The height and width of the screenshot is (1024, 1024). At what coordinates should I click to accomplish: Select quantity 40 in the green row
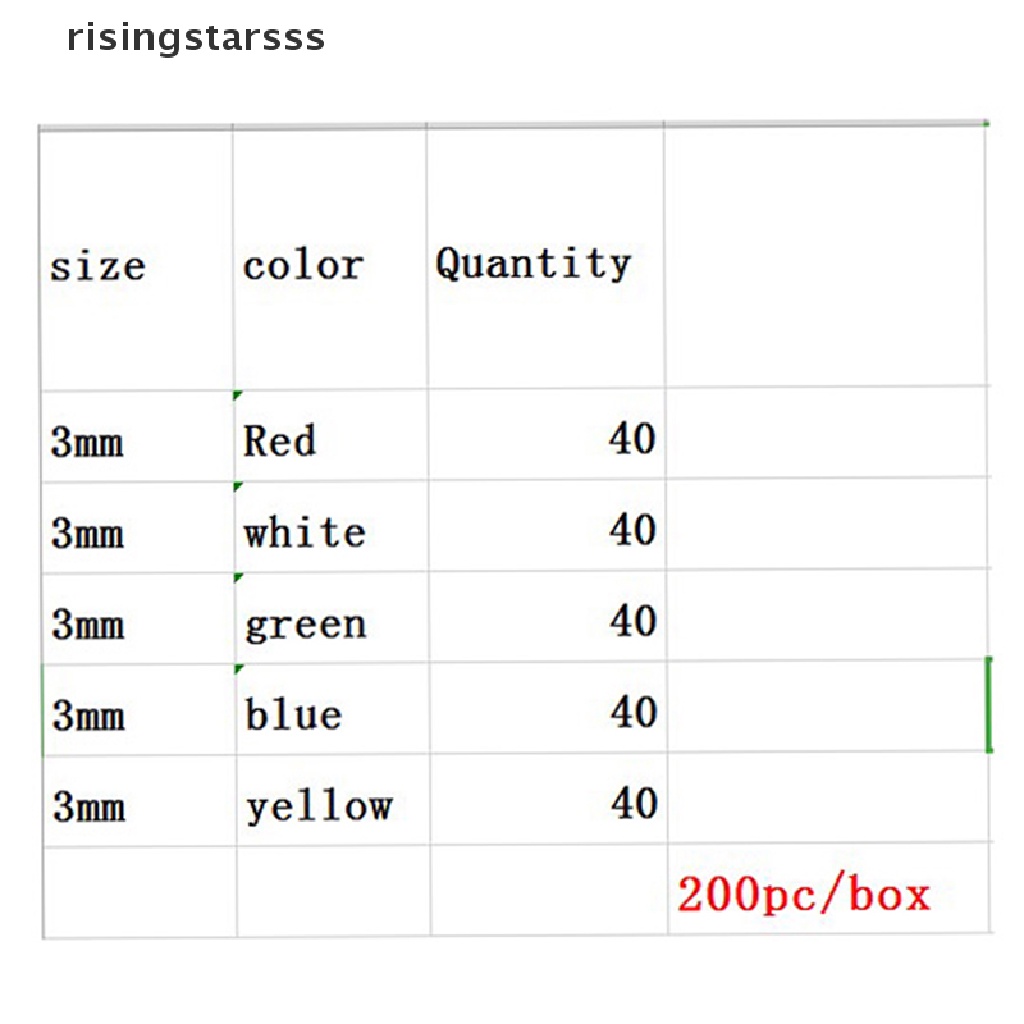(x=632, y=621)
